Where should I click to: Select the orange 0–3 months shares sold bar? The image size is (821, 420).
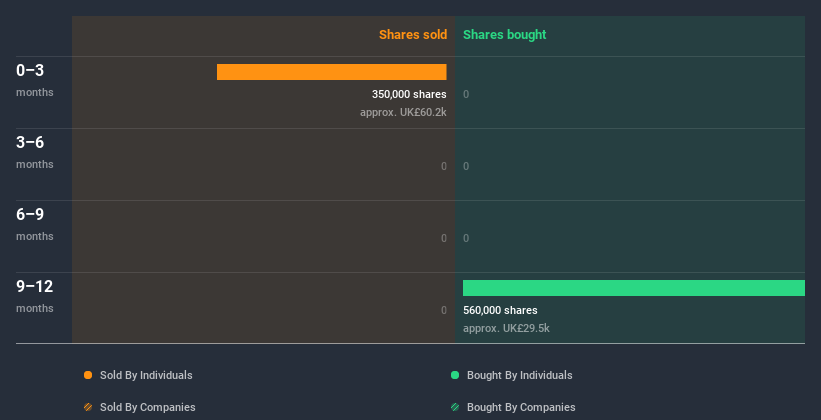coord(331,72)
